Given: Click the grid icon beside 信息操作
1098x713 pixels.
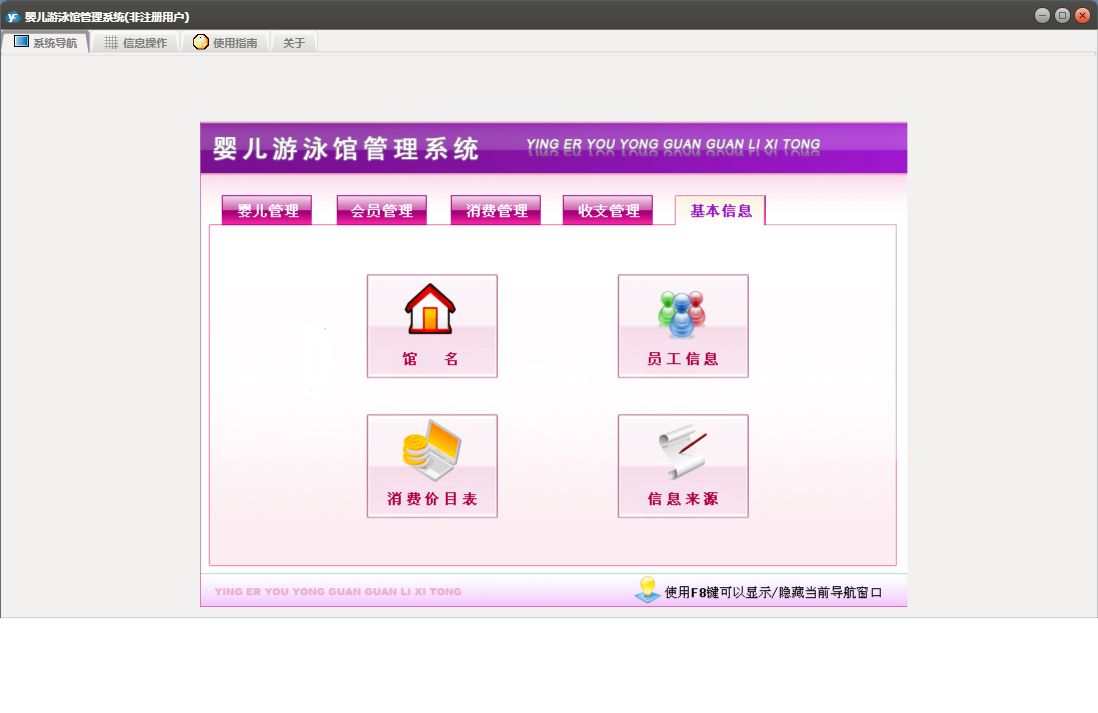Looking at the screenshot, I should 111,43.
